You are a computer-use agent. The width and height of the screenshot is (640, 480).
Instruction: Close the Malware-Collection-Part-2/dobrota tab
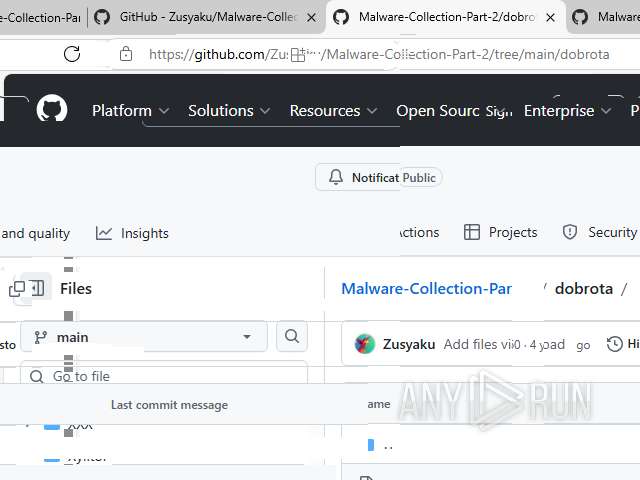551,18
